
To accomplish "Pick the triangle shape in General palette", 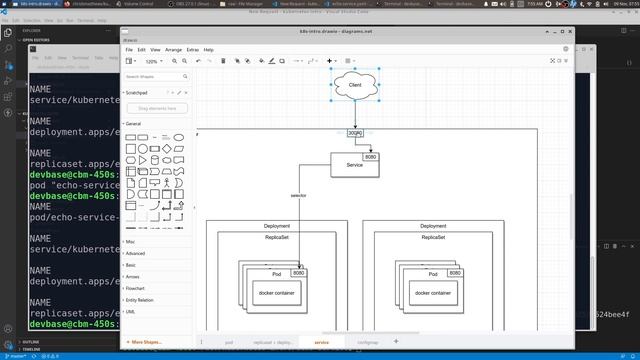I will click(x=142, y=160).
